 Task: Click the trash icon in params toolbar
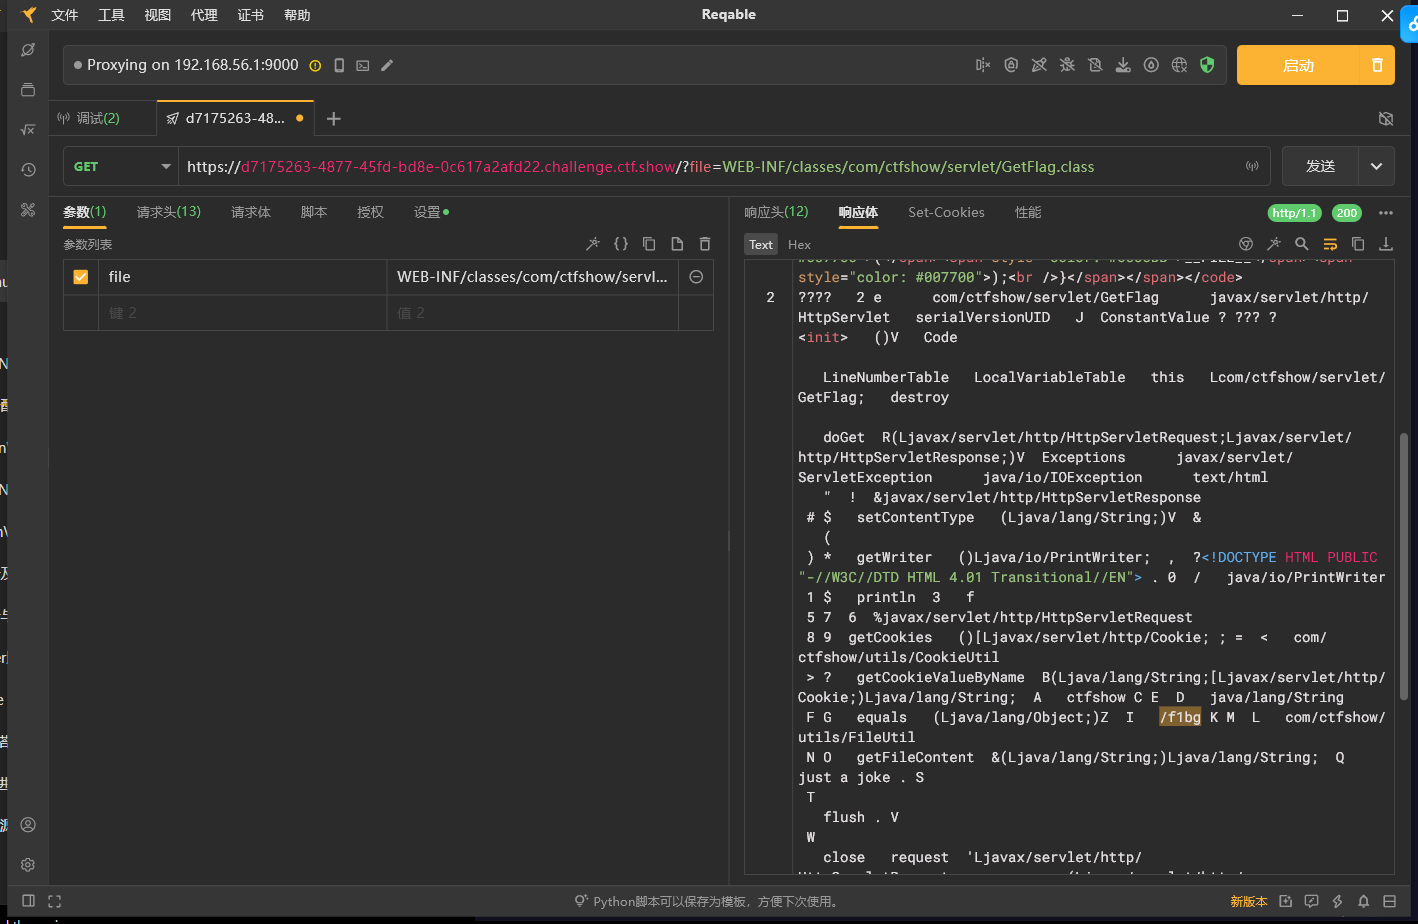click(x=705, y=243)
